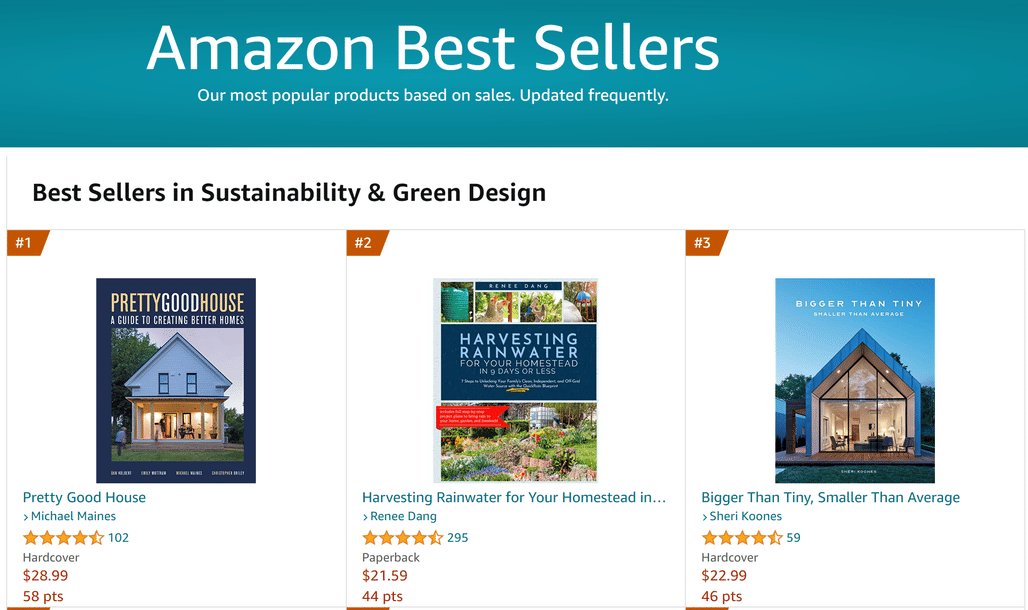Open Harvesting Rainwater for Your Homestead title

(514, 497)
